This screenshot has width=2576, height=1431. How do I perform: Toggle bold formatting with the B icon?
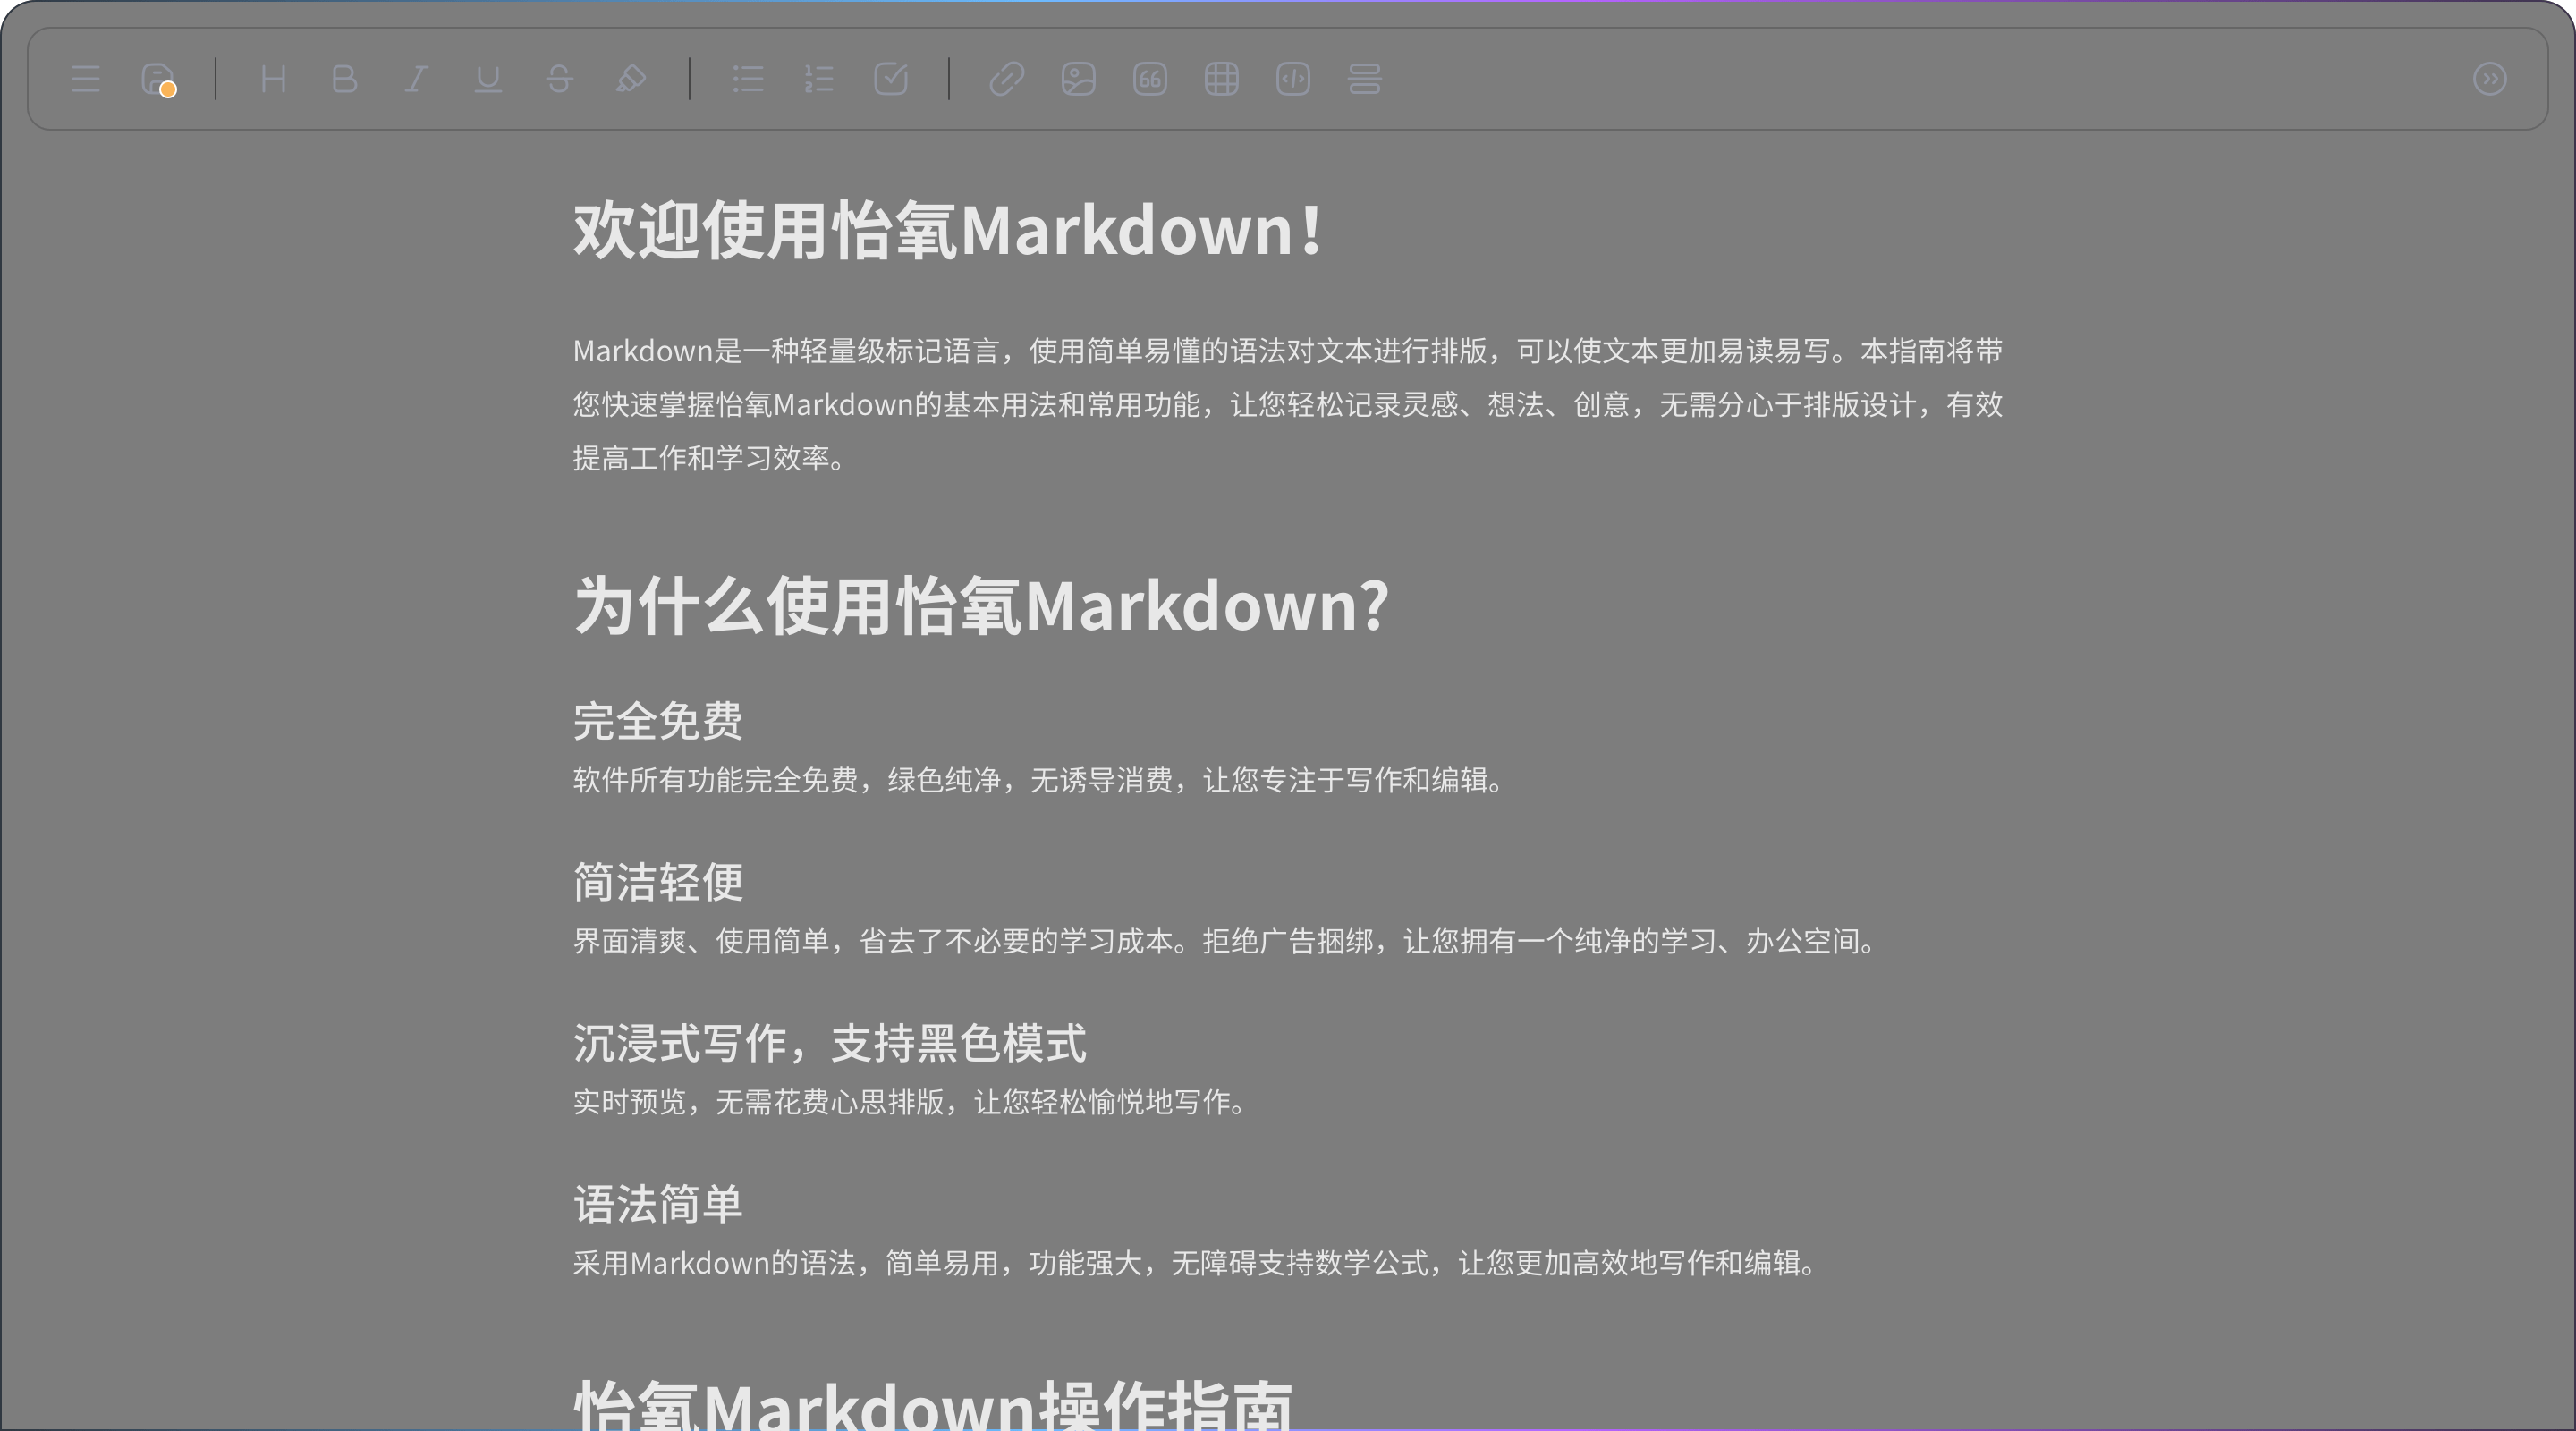point(344,79)
